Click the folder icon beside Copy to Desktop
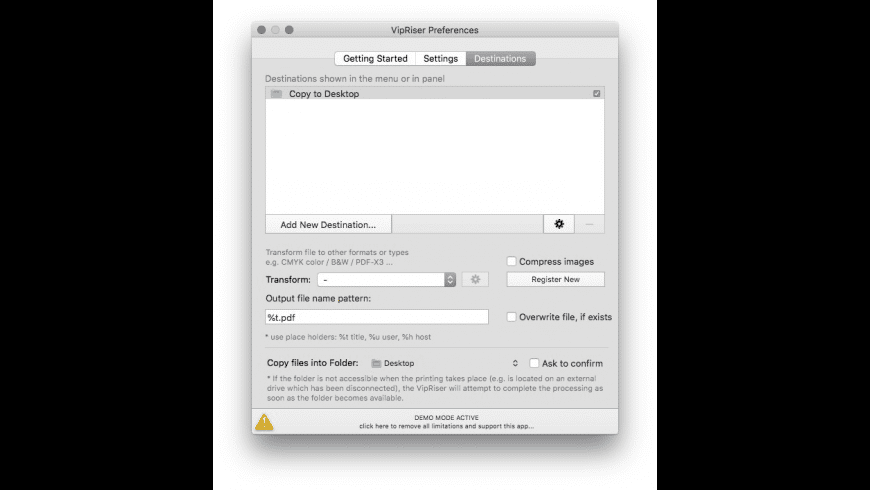Screen dimensions: 870x490 click(276, 94)
